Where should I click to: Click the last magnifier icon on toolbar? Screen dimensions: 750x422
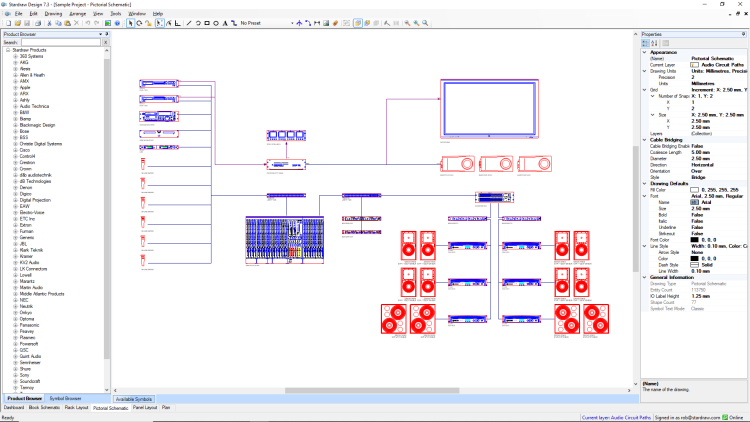point(425,23)
